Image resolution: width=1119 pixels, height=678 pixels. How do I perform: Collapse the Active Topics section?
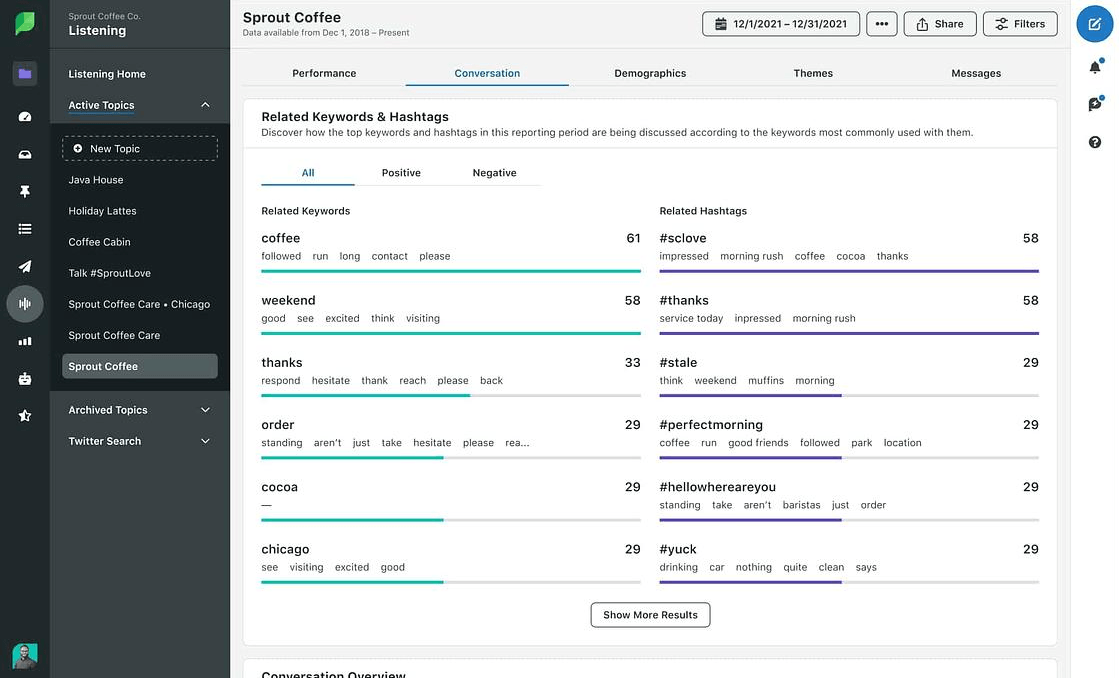tap(206, 105)
